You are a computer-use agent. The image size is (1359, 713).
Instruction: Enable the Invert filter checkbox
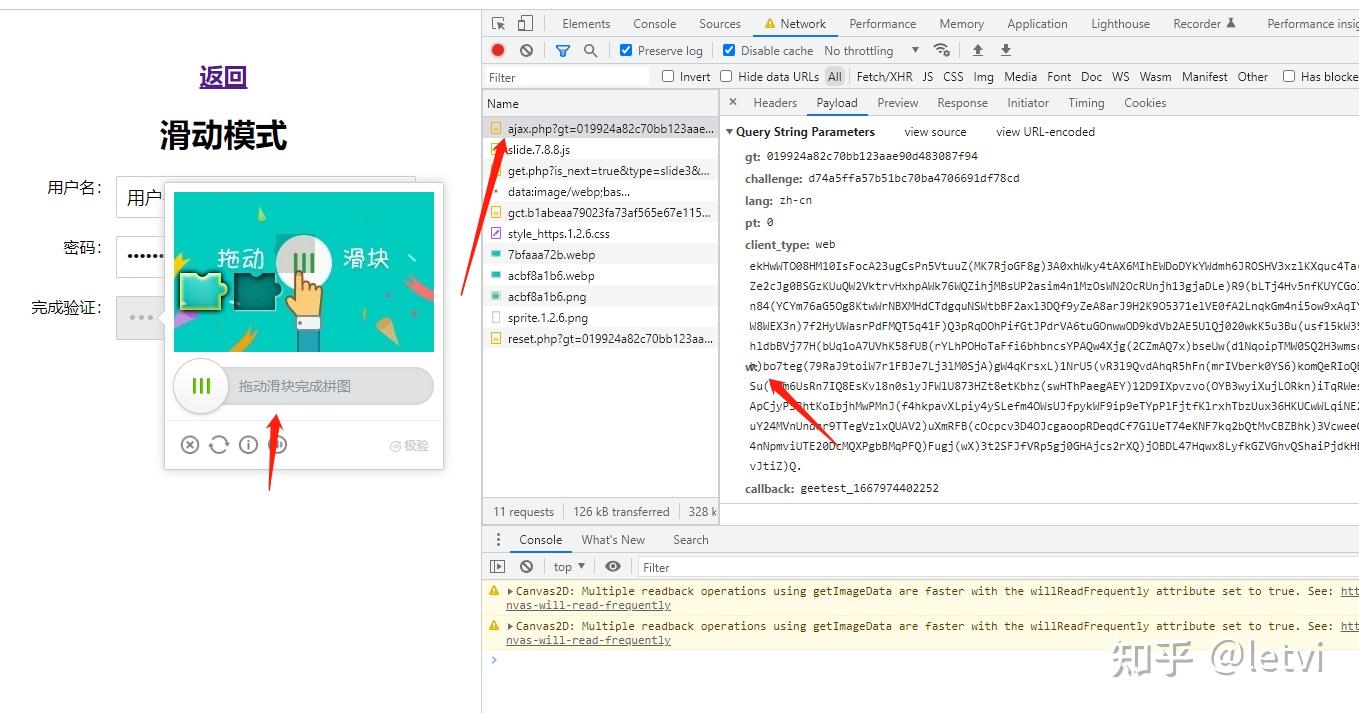[668, 76]
